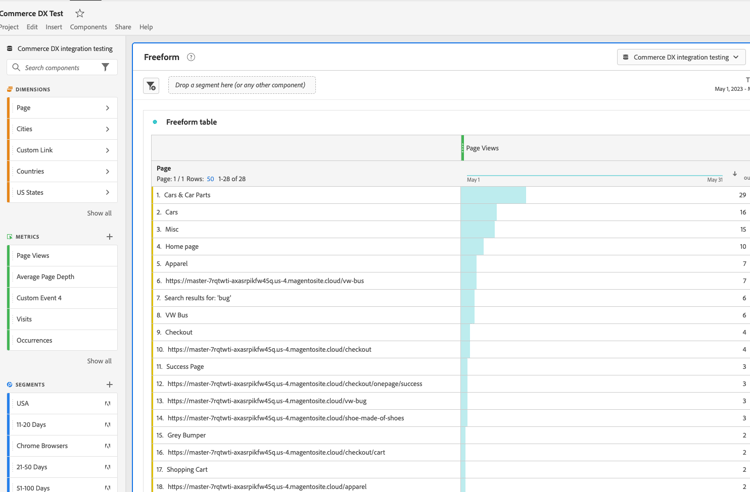Open the Commerce DX integration testing report suite dropdown

tap(681, 57)
